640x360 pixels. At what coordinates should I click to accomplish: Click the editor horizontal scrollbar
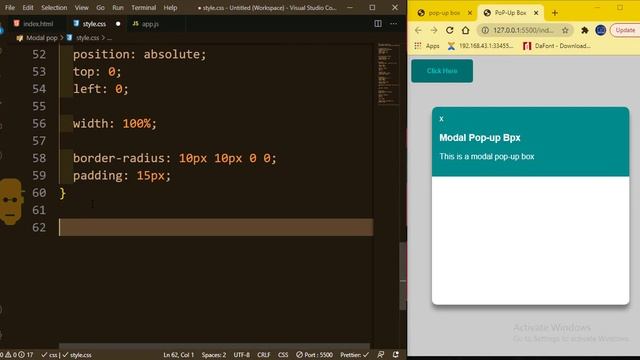pyautogui.click(x=215, y=346)
